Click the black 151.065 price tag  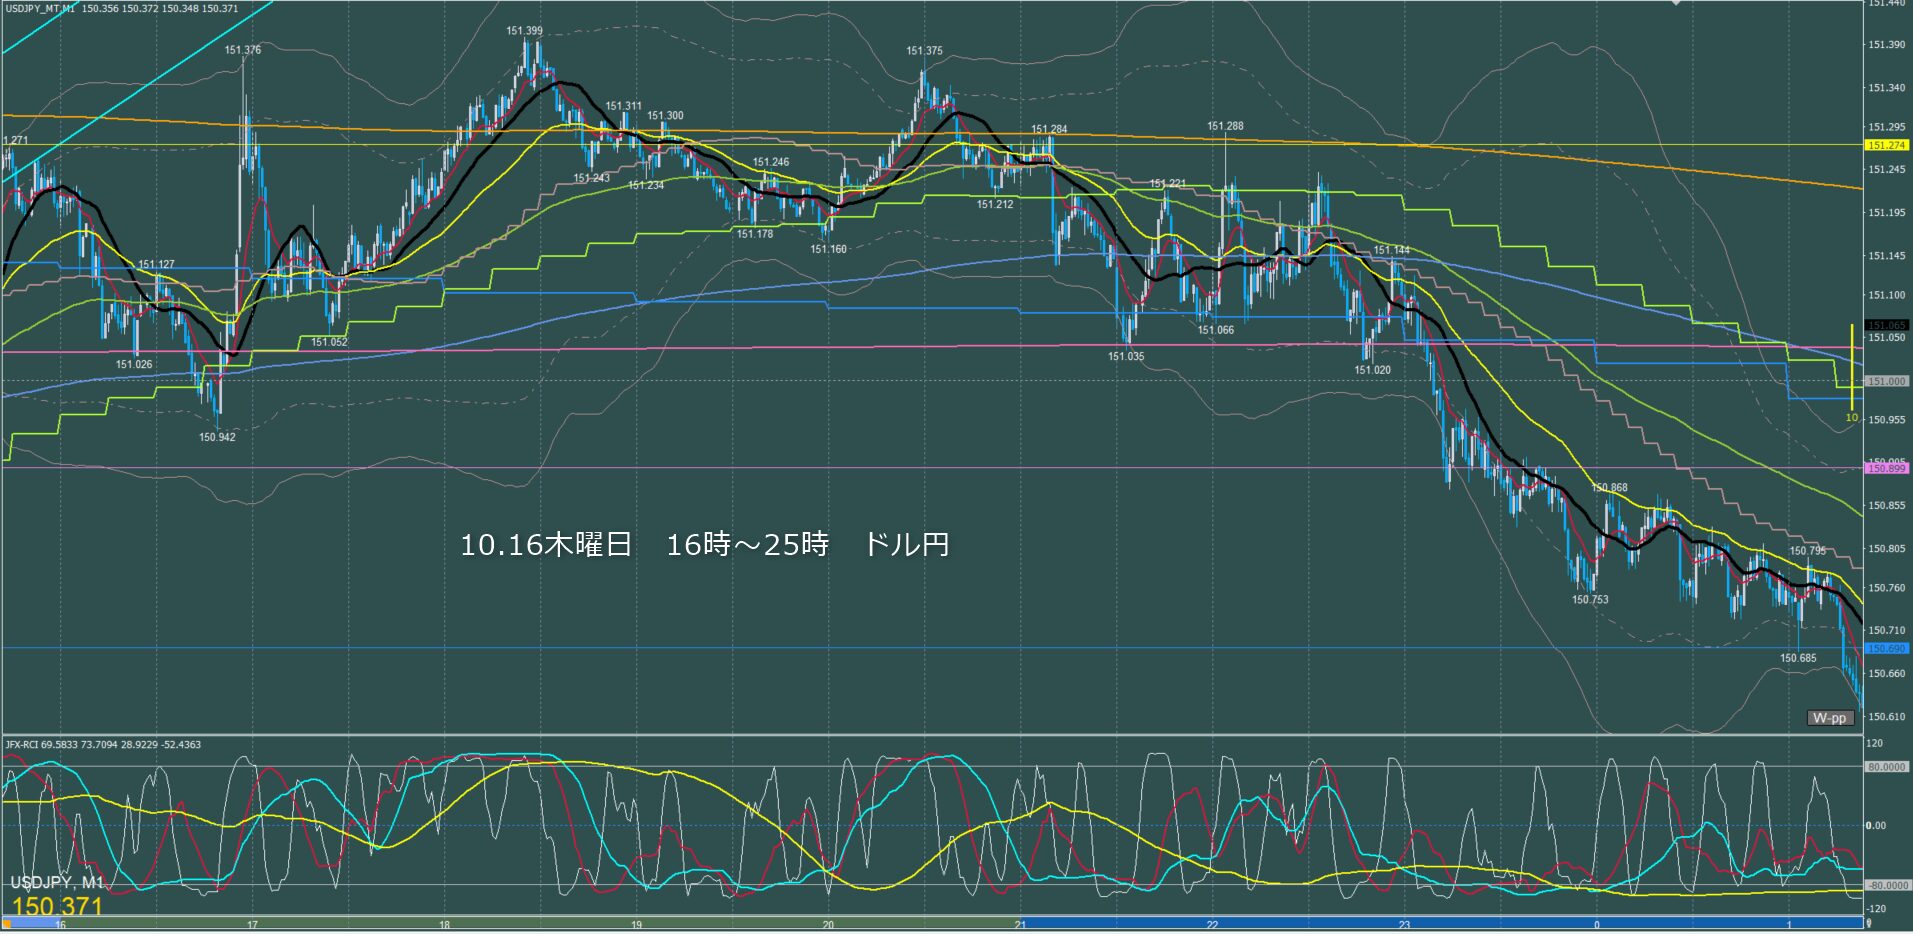click(1886, 325)
